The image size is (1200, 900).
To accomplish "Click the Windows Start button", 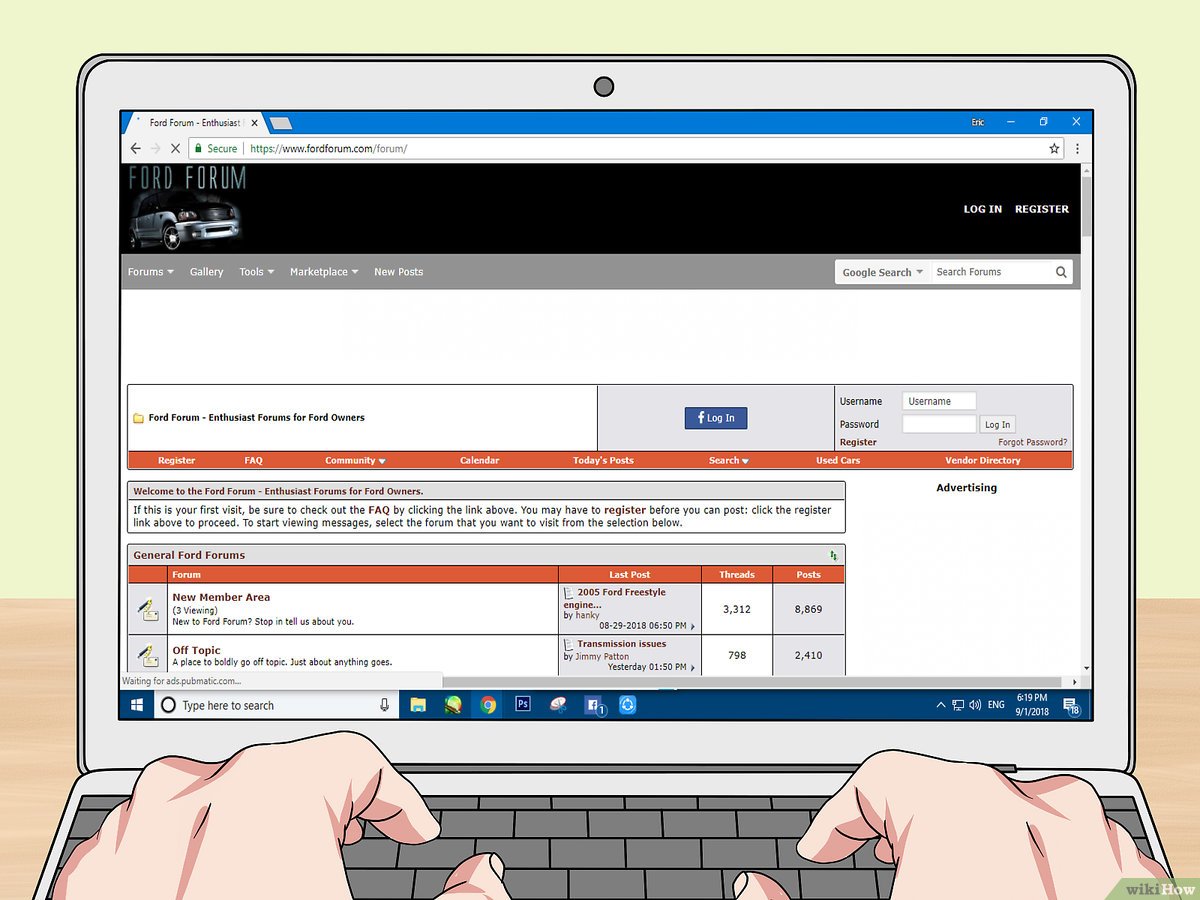I will (137, 705).
